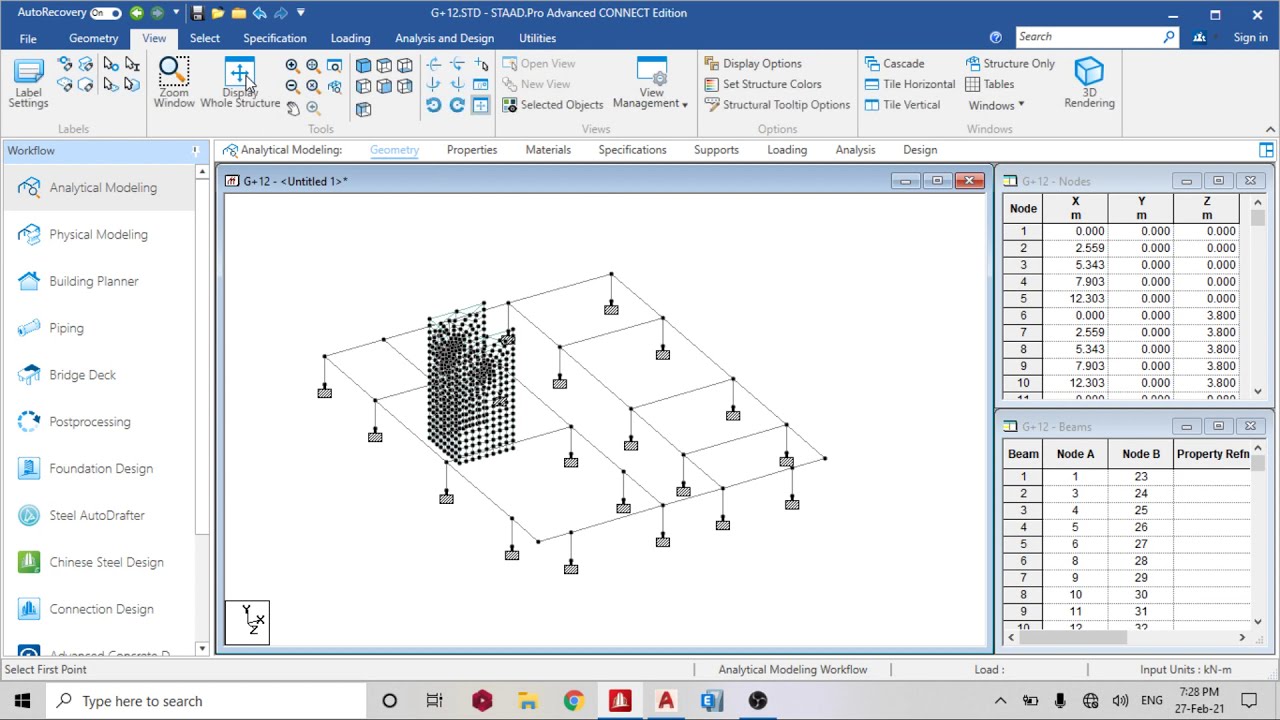Click the rotate left circular arrow icon
The image size is (1280, 720).
[x=433, y=105]
